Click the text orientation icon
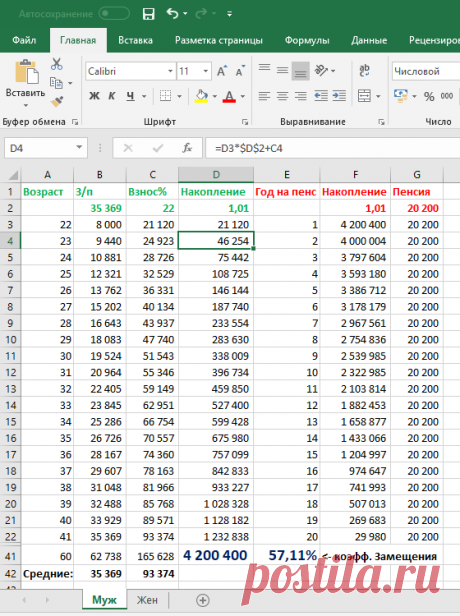 coord(321,71)
